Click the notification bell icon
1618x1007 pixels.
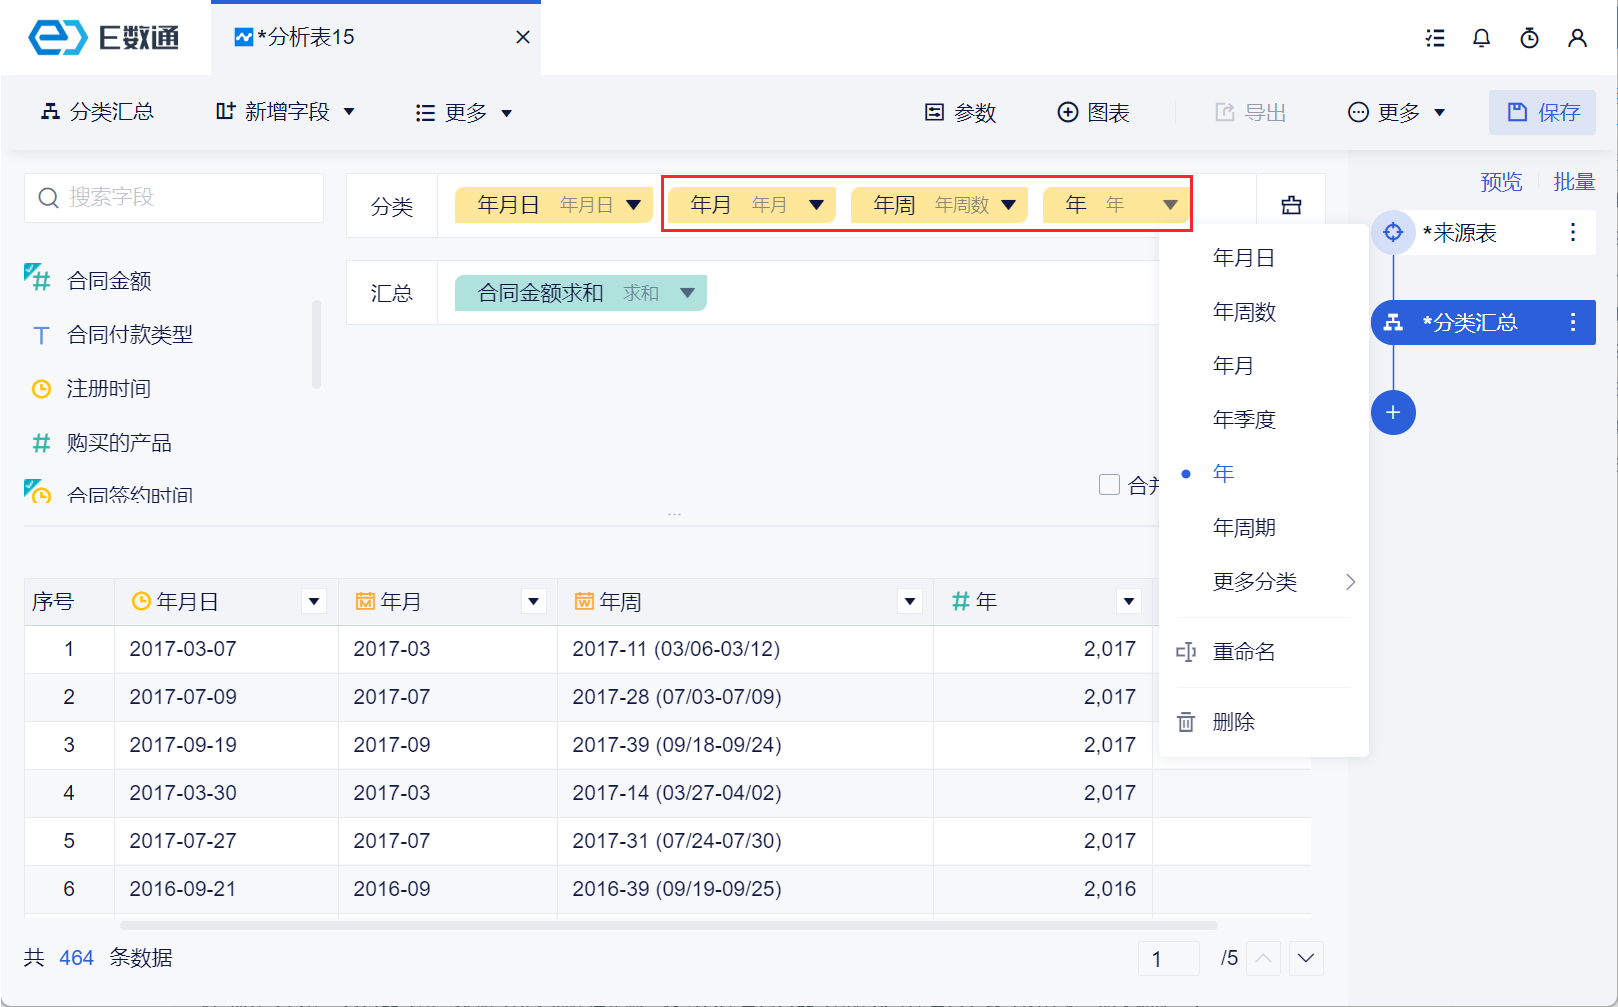pyautogui.click(x=1481, y=38)
